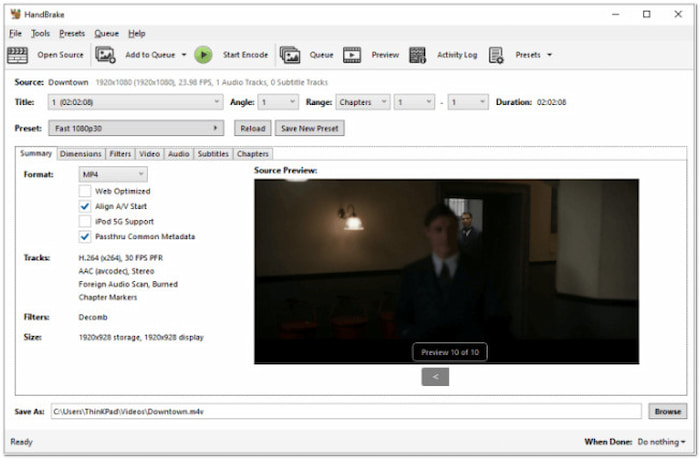Open the Tools menu
Screen dimensions: 700x459
tap(40, 33)
